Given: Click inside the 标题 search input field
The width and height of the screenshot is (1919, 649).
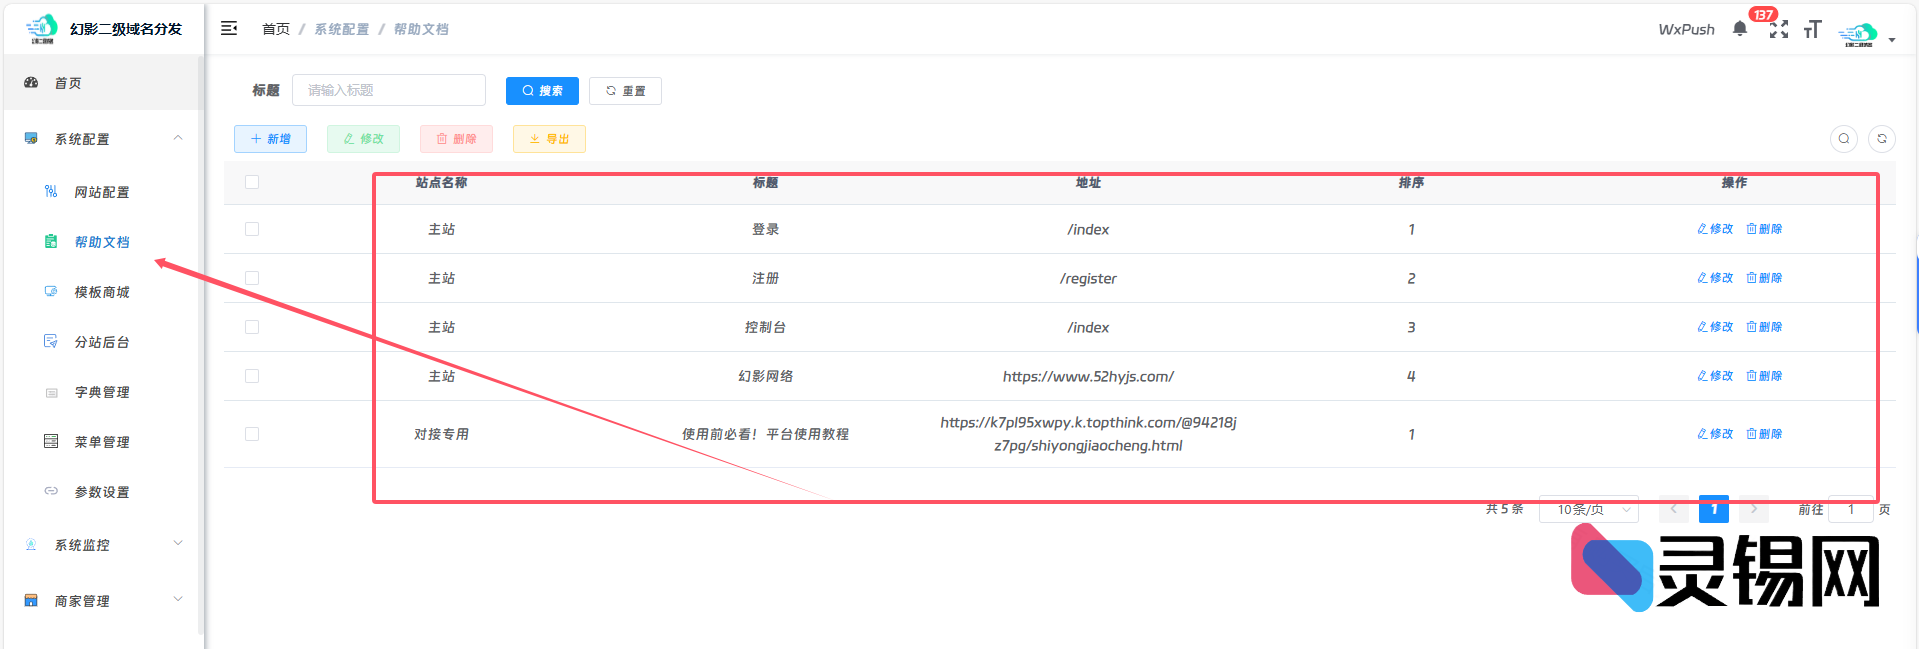Looking at the screenshot, I should (388, 90).
